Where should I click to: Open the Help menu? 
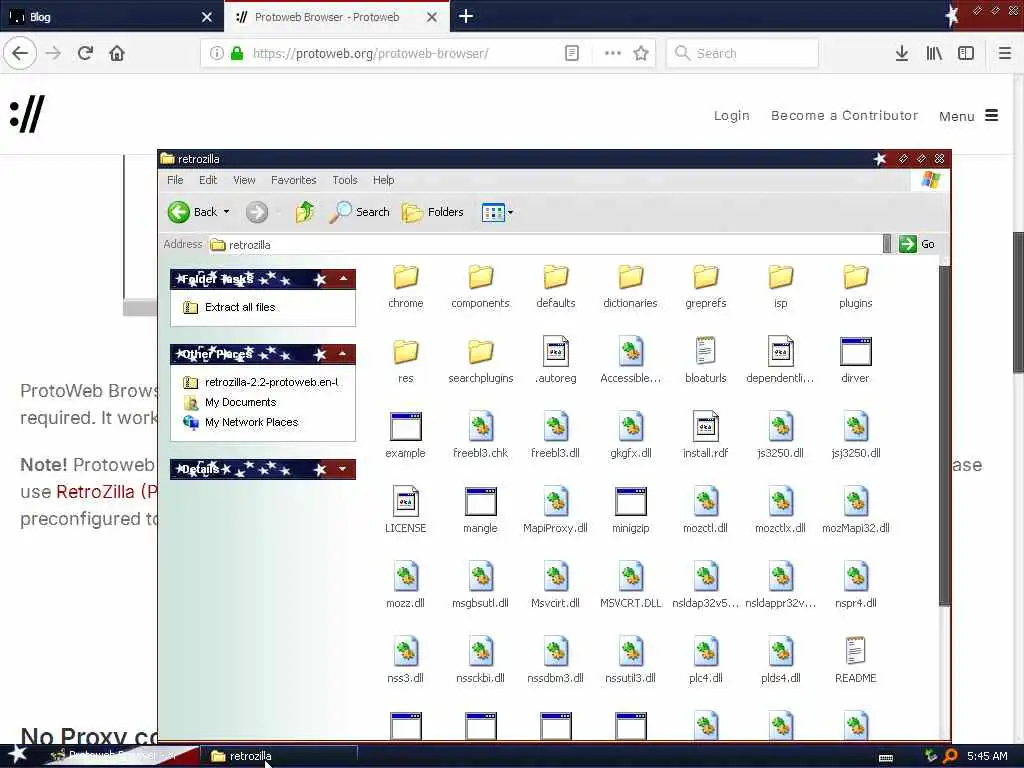tap(383, 180)
